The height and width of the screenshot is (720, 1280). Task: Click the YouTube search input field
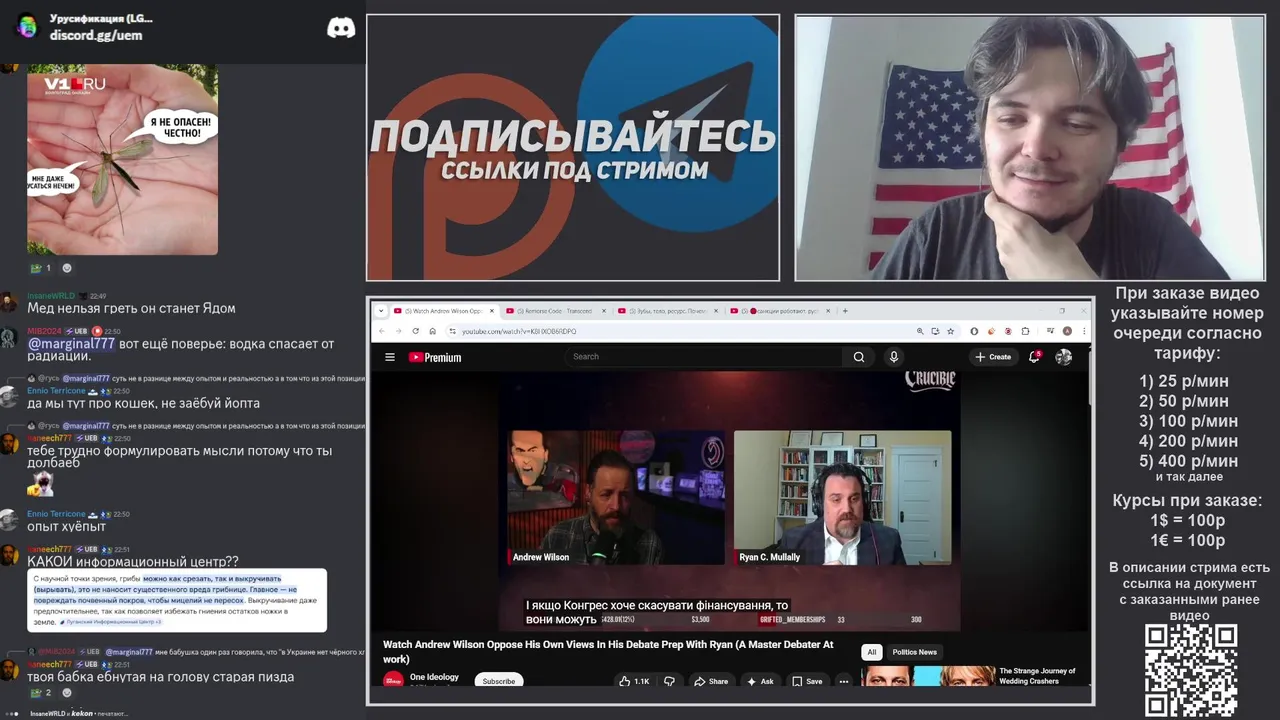click(x=705, y=357)
